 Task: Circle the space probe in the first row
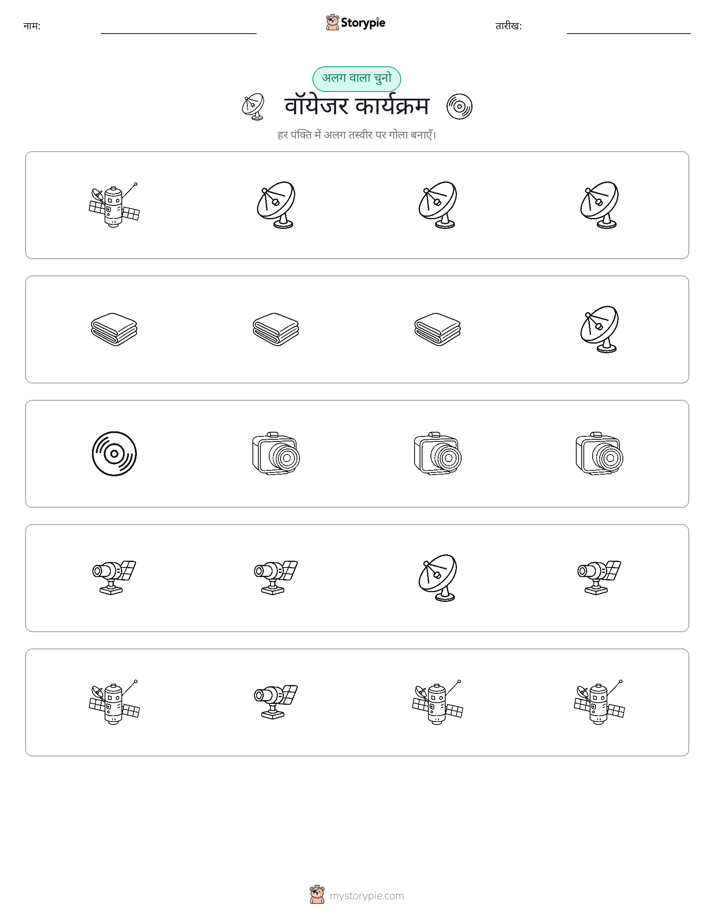click(114, 205)
